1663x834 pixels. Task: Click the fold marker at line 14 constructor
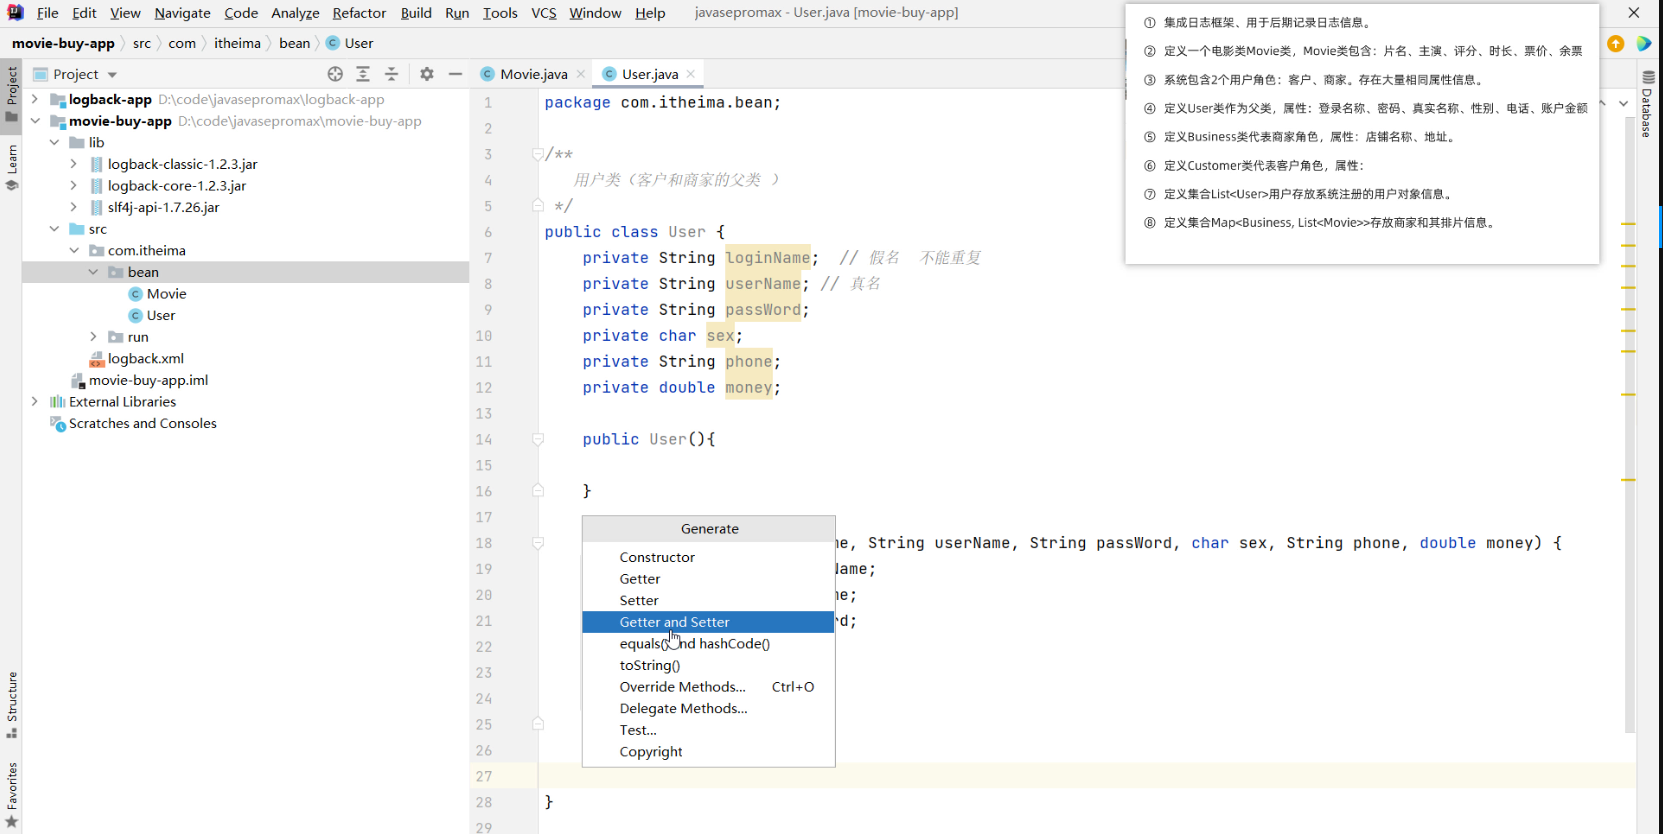[538, 439]
